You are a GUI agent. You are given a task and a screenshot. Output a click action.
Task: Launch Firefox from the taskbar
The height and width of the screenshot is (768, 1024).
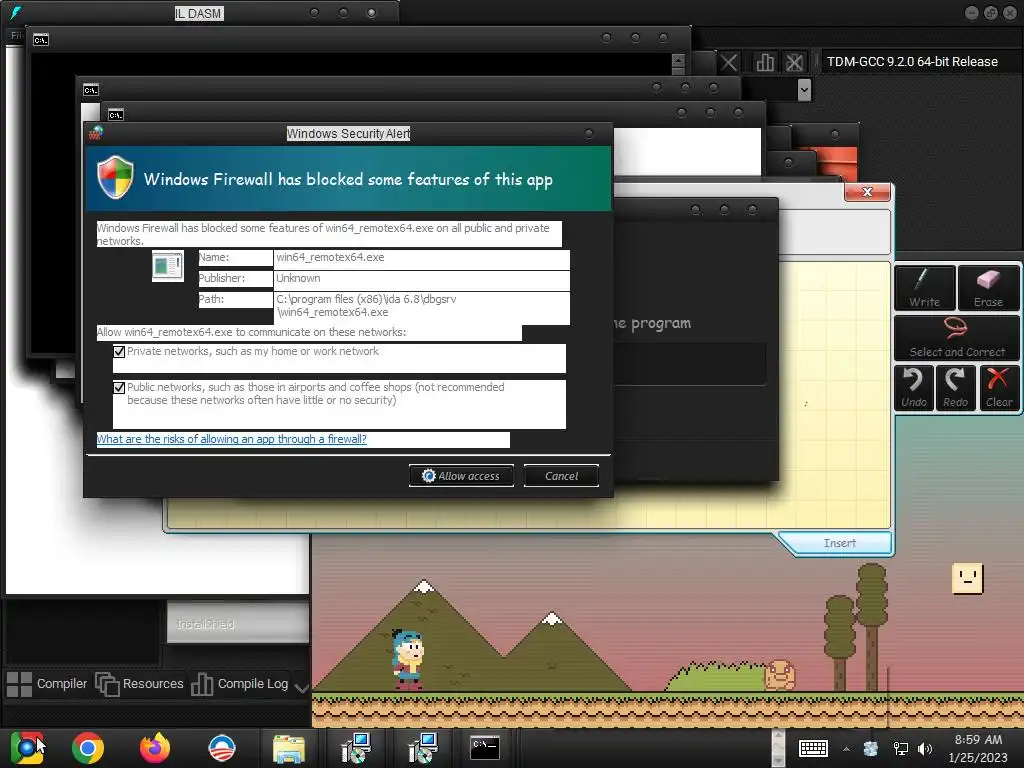coord(155,748)
